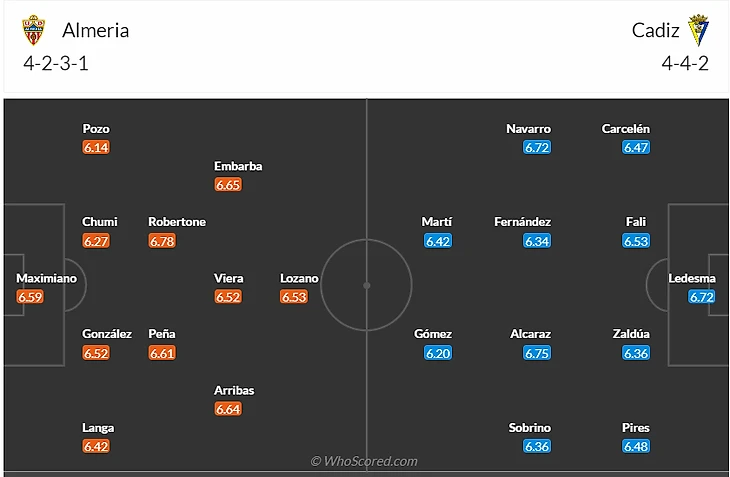Open the Almeria team name link

[x=95, y=30]
